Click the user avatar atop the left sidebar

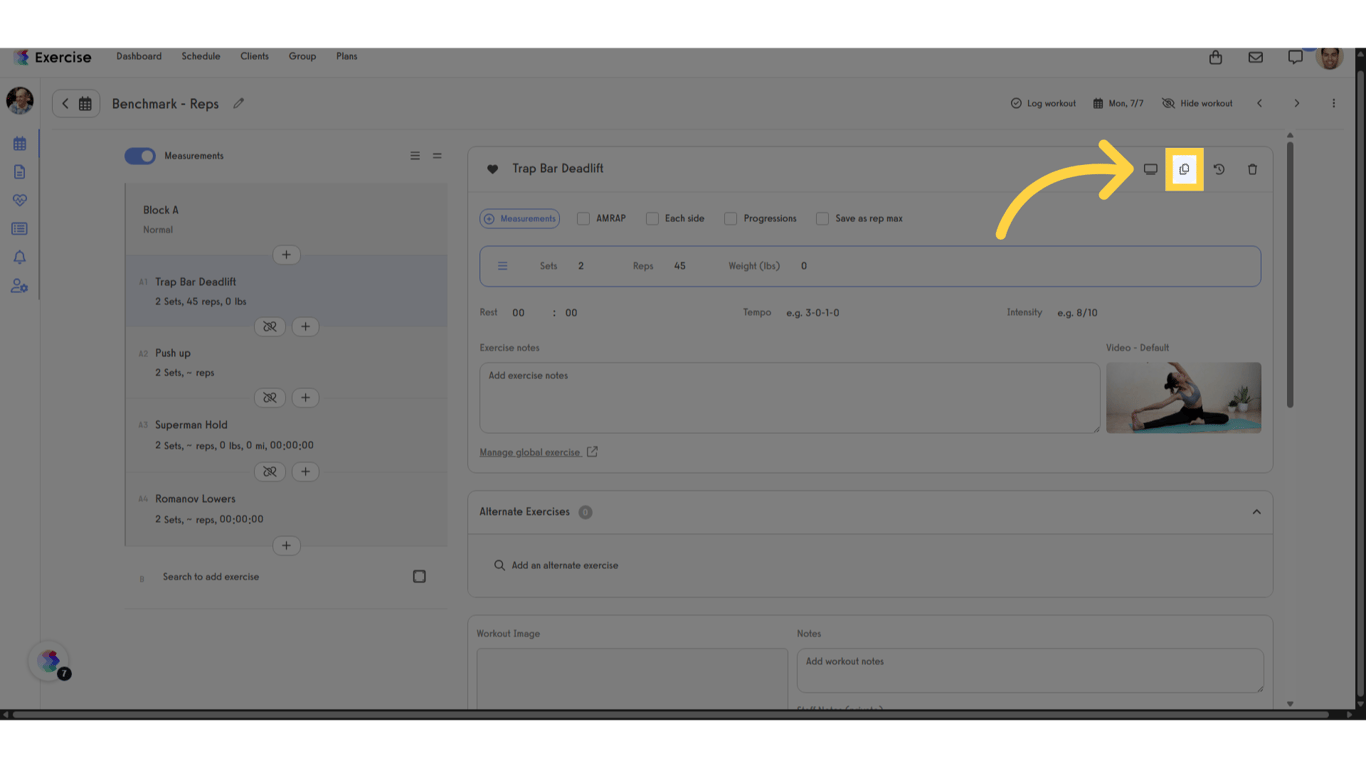point(20,100)
